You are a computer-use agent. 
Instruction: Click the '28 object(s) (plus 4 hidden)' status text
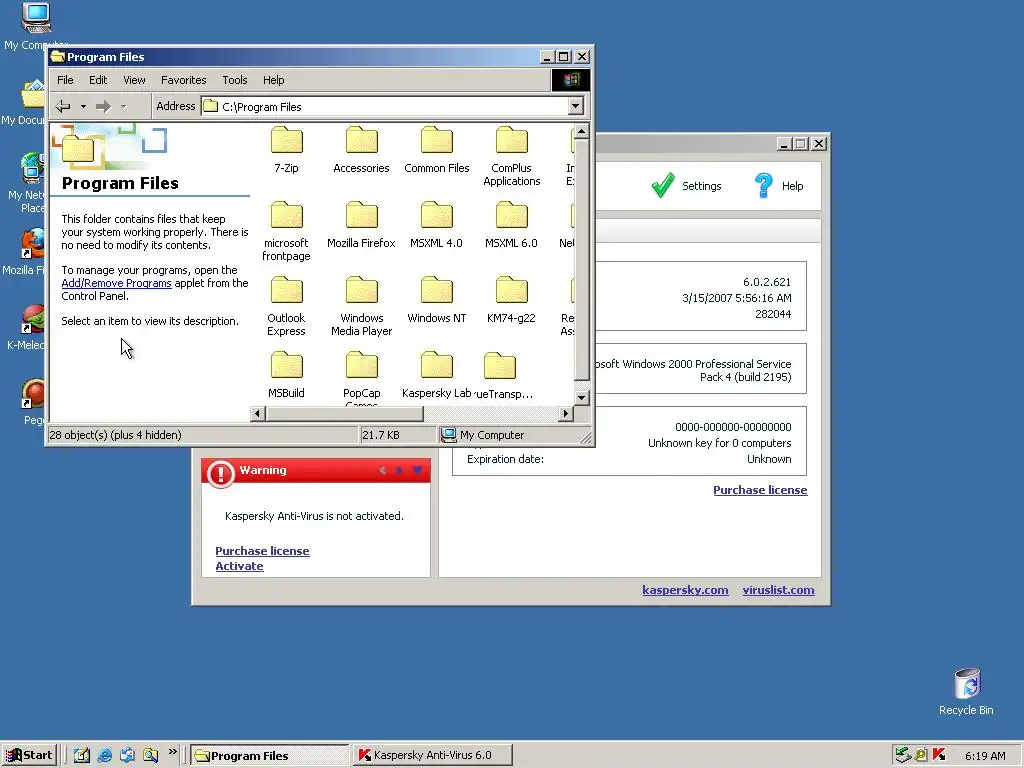116,435
